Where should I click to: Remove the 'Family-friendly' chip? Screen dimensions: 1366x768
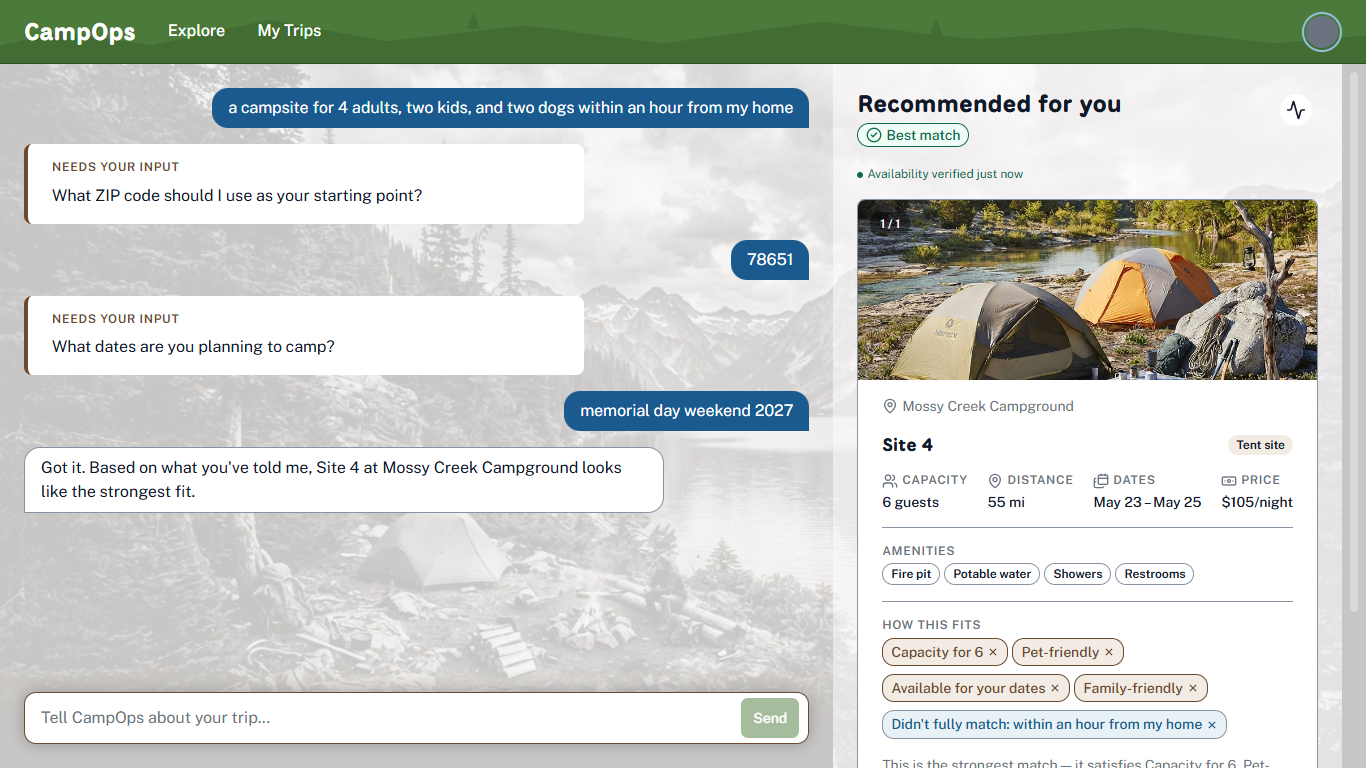pos(1193,688)
